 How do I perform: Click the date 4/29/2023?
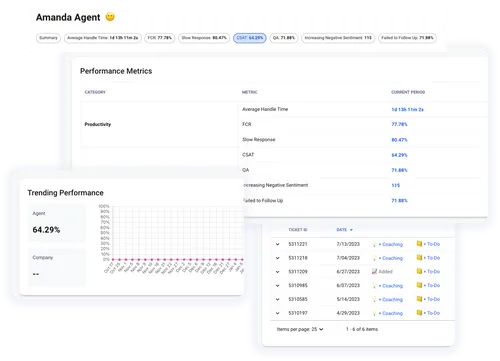(348, 313)
